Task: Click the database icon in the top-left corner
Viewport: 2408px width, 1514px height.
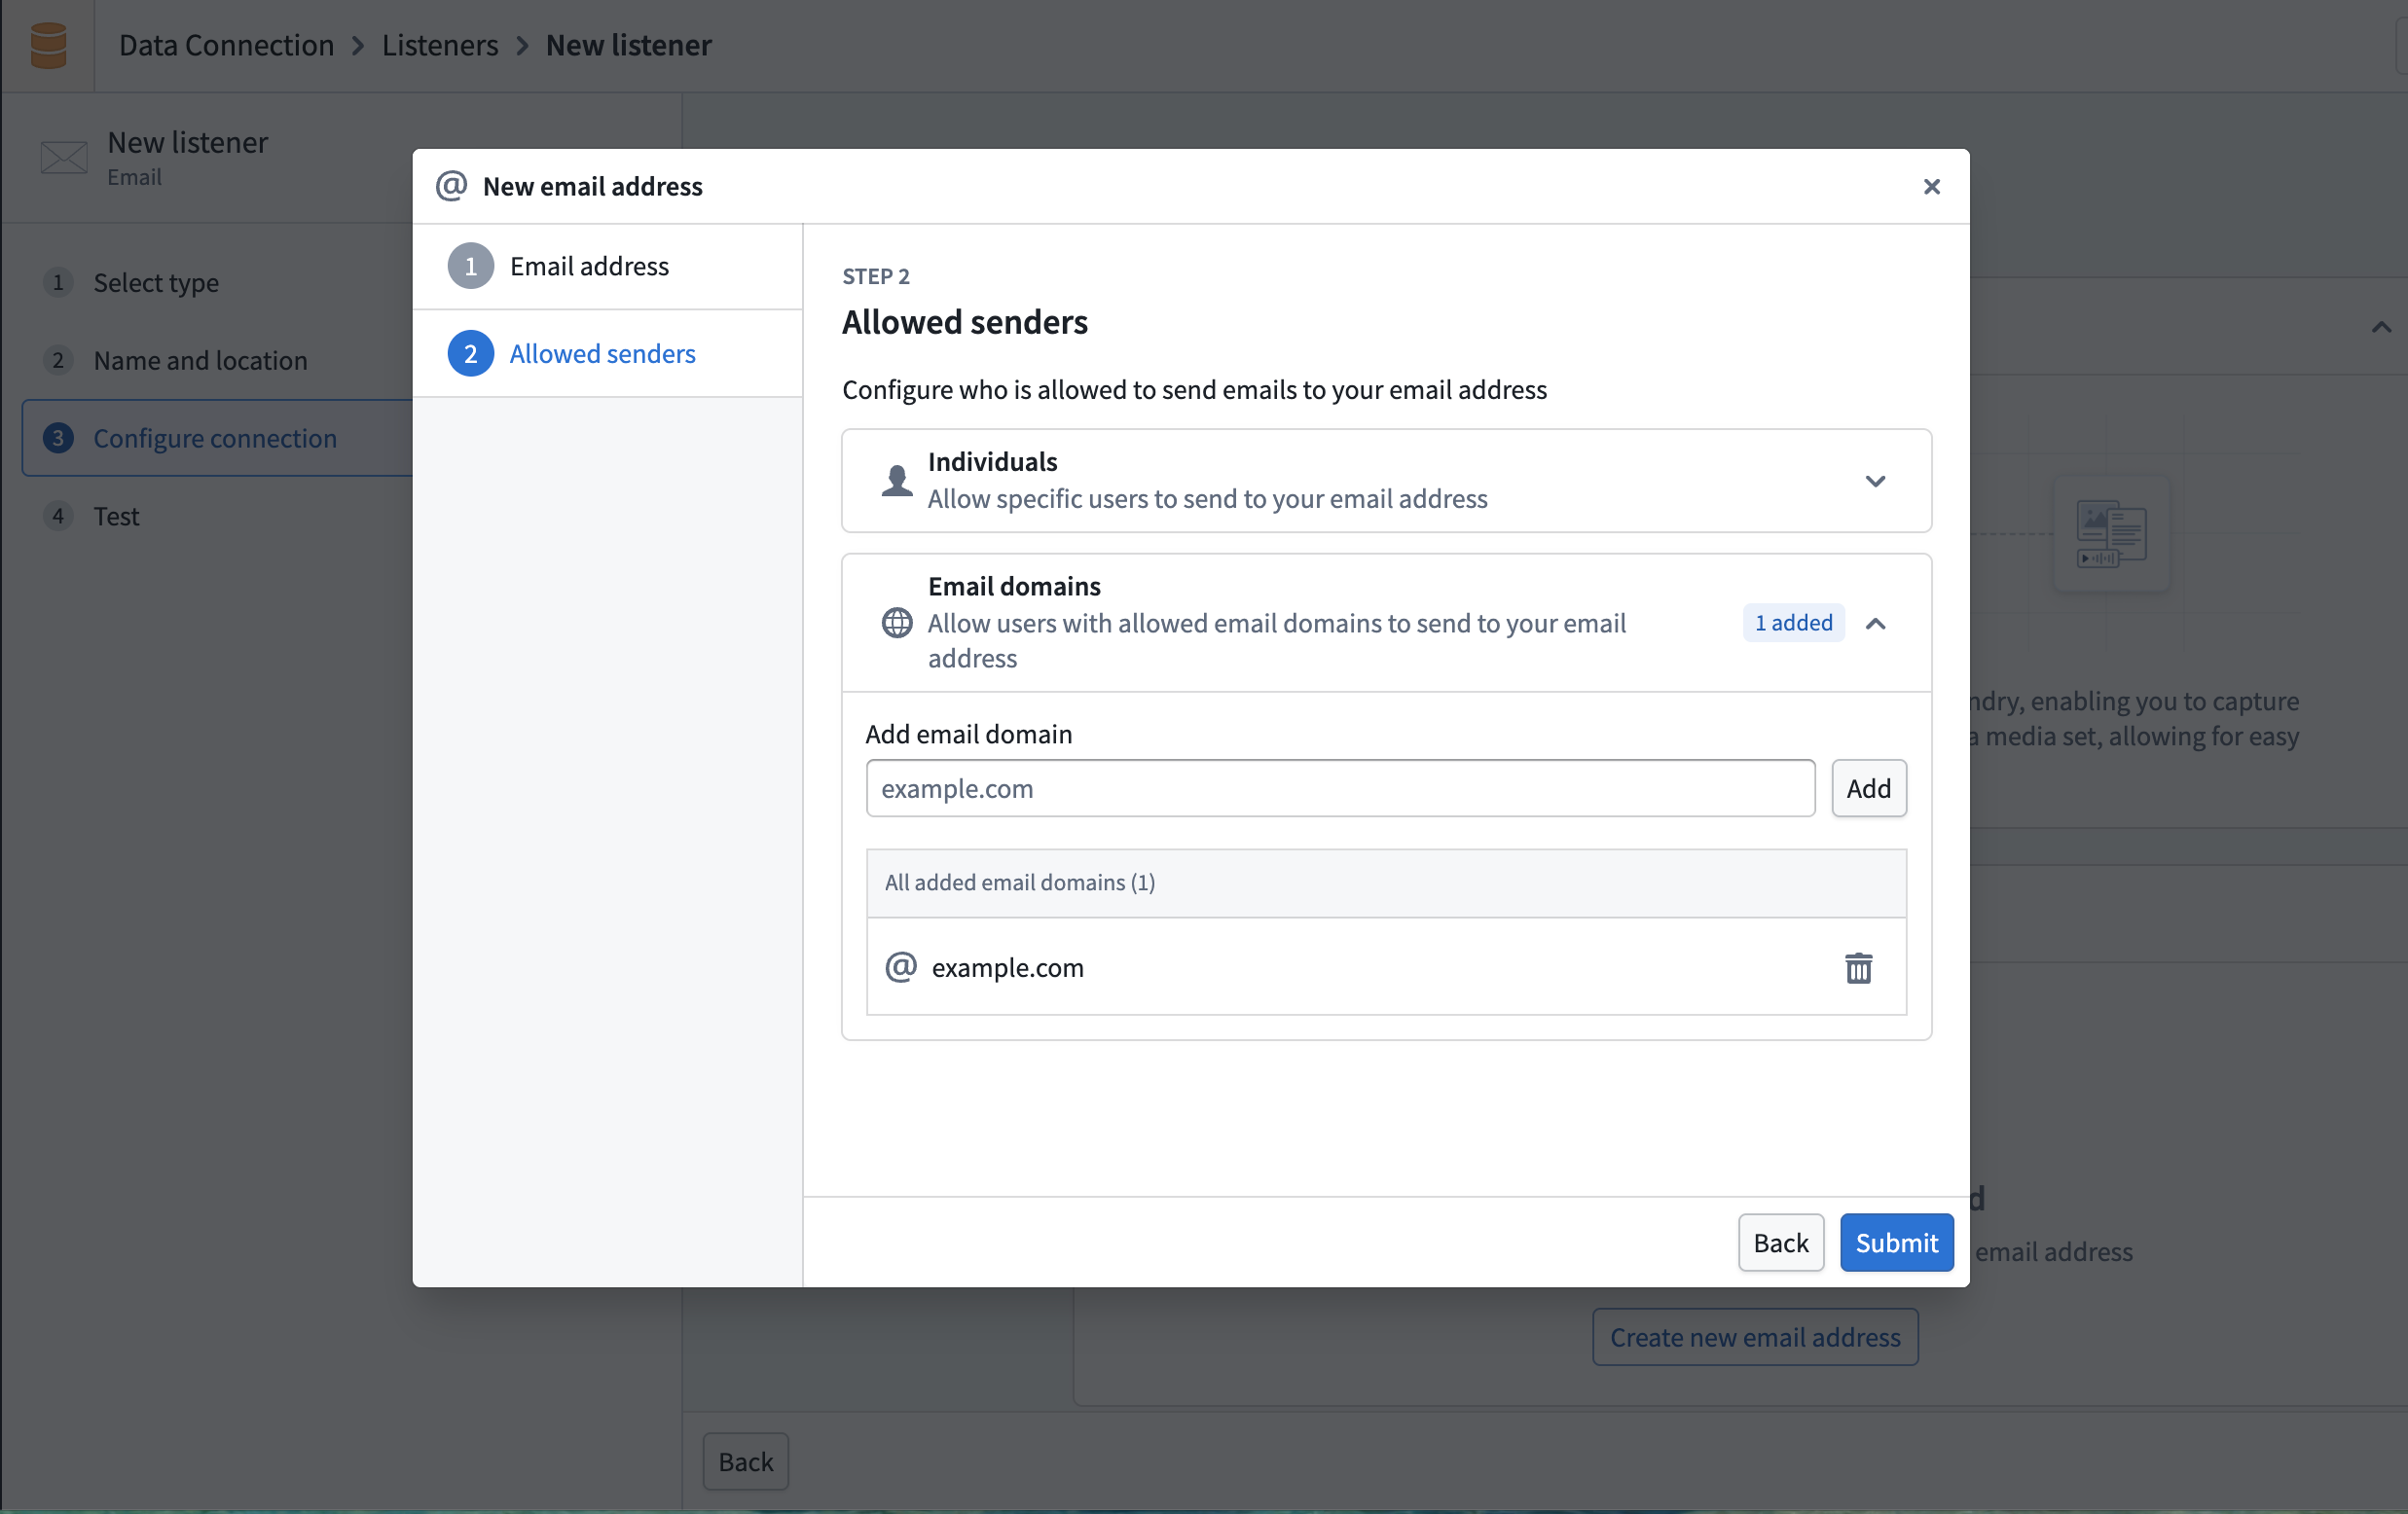Action: click(x=47, y=45)
